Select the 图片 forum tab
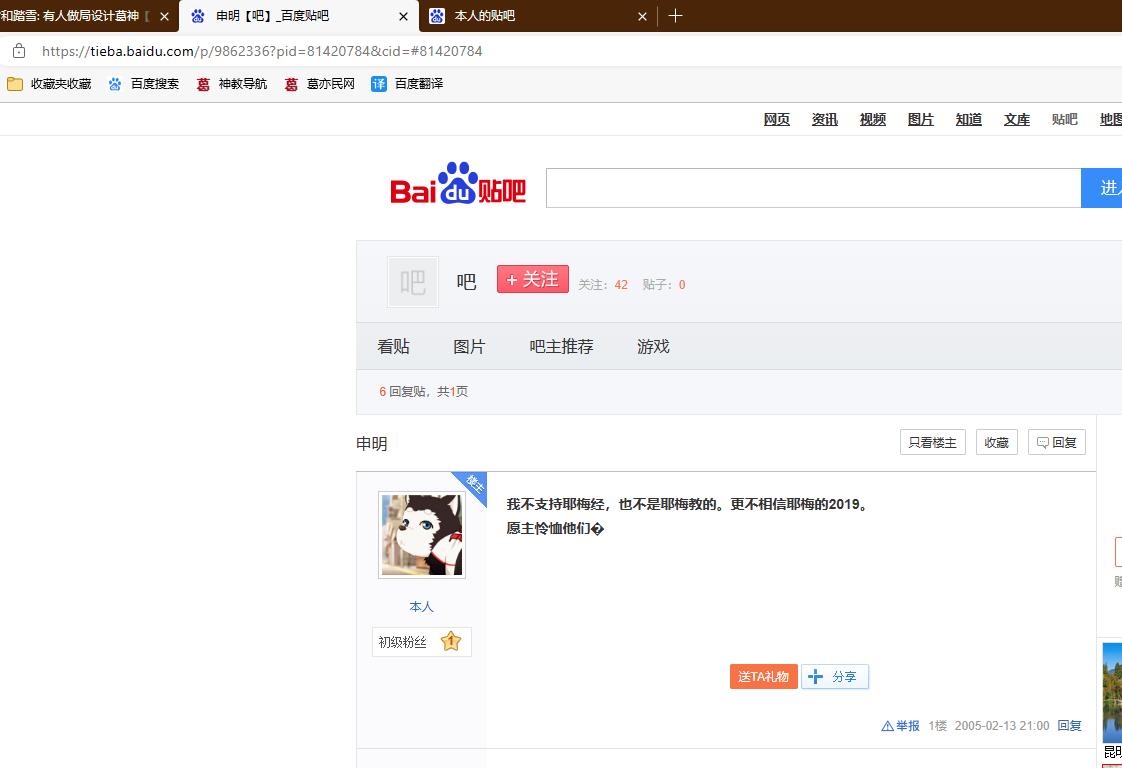Viewport: 1122px width, 768px height. (469, 347)
